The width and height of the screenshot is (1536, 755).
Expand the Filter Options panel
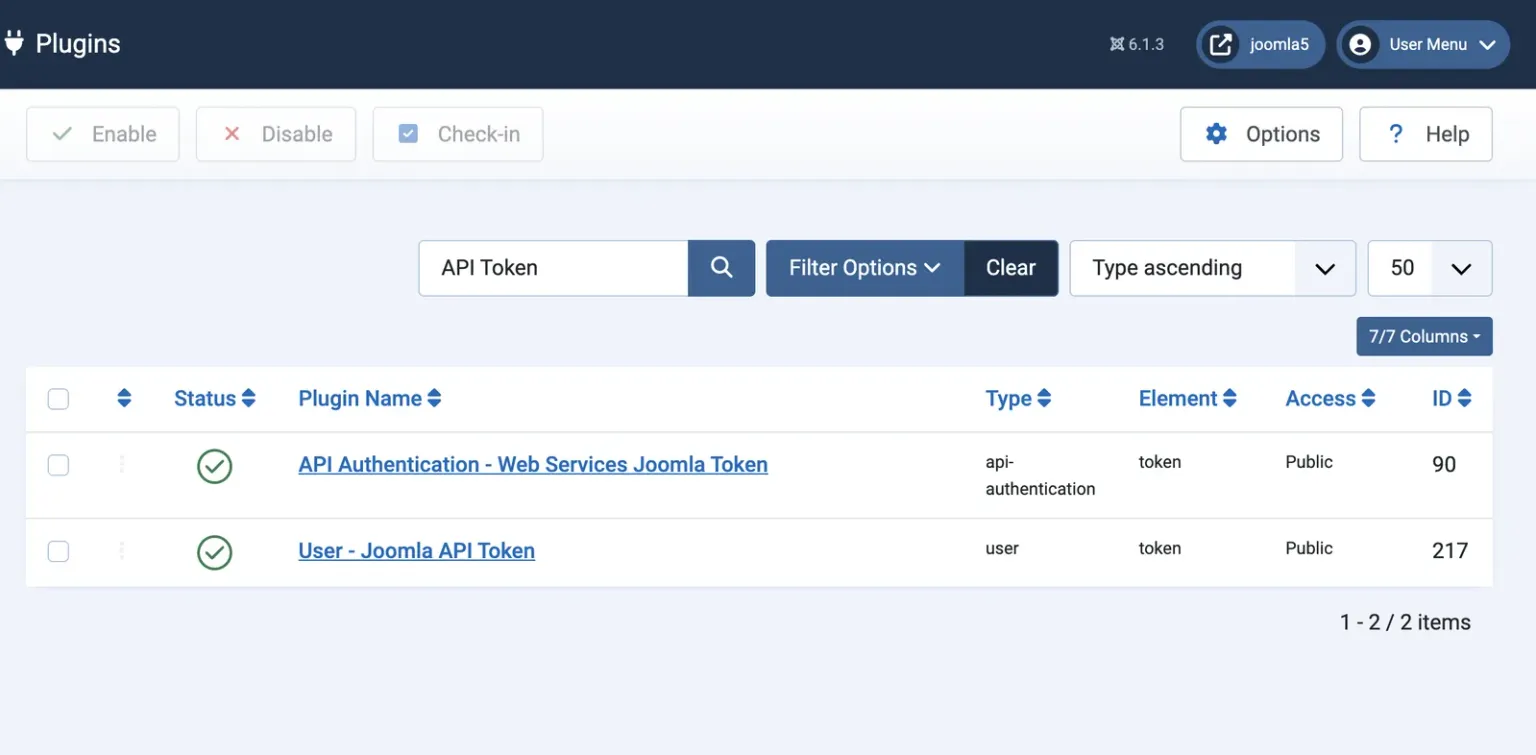(x=865, y=268)
